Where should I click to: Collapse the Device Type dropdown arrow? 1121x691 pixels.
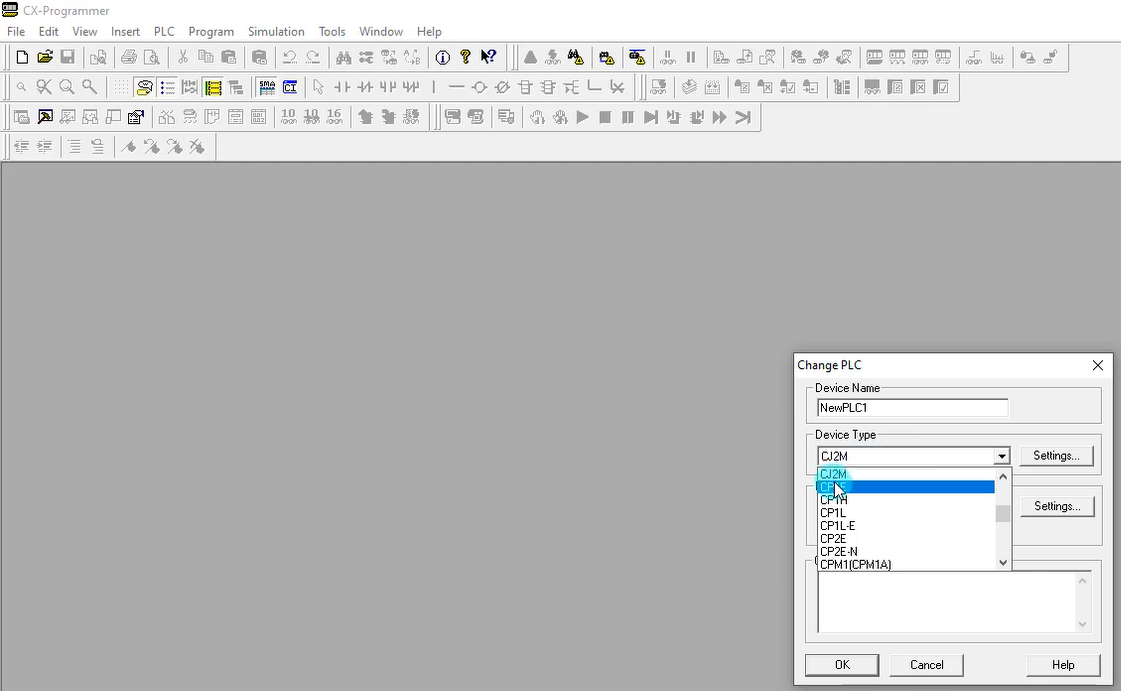(1001, 456)
